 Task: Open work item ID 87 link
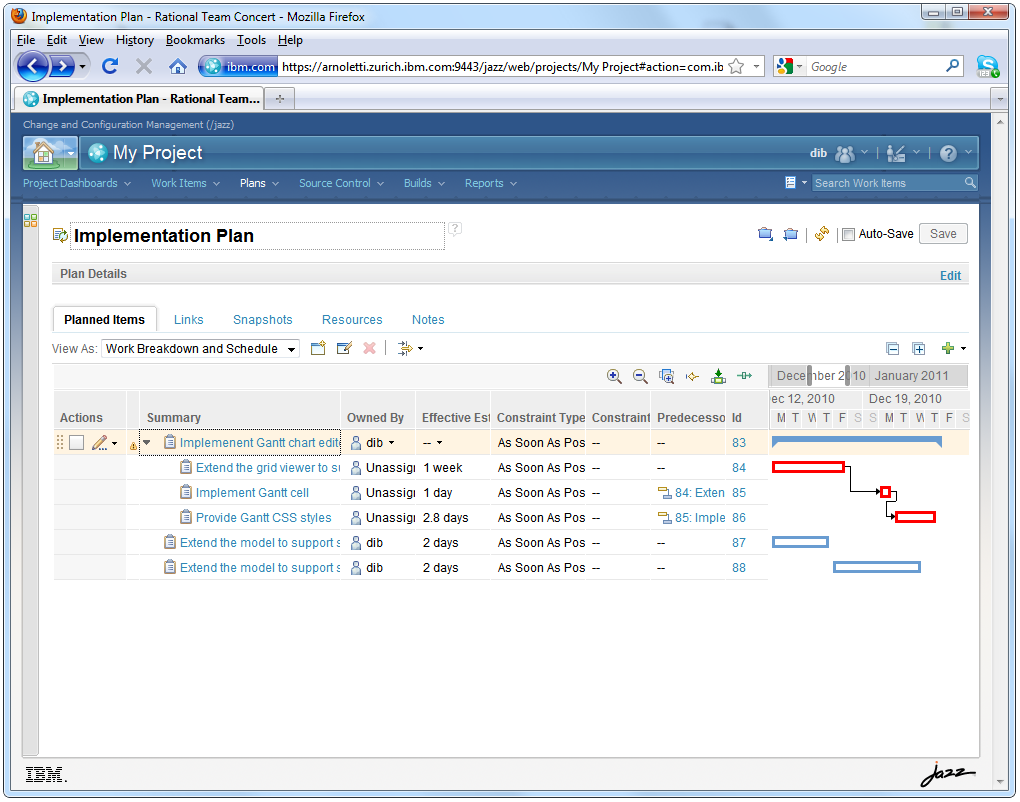[739, 543]
